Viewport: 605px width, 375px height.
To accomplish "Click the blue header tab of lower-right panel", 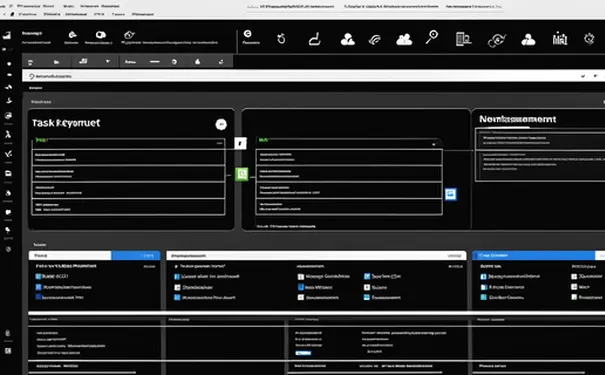I will tap(533, 255).
